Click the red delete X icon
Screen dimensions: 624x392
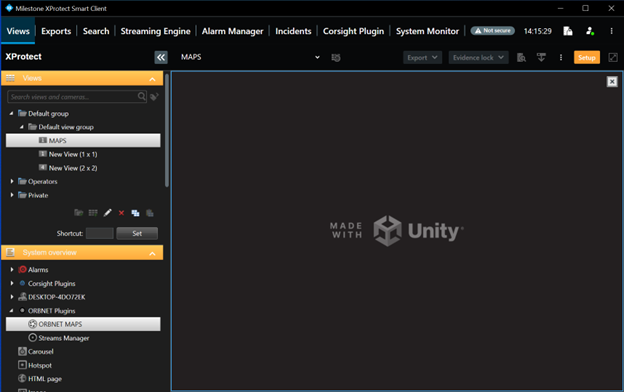121,213
